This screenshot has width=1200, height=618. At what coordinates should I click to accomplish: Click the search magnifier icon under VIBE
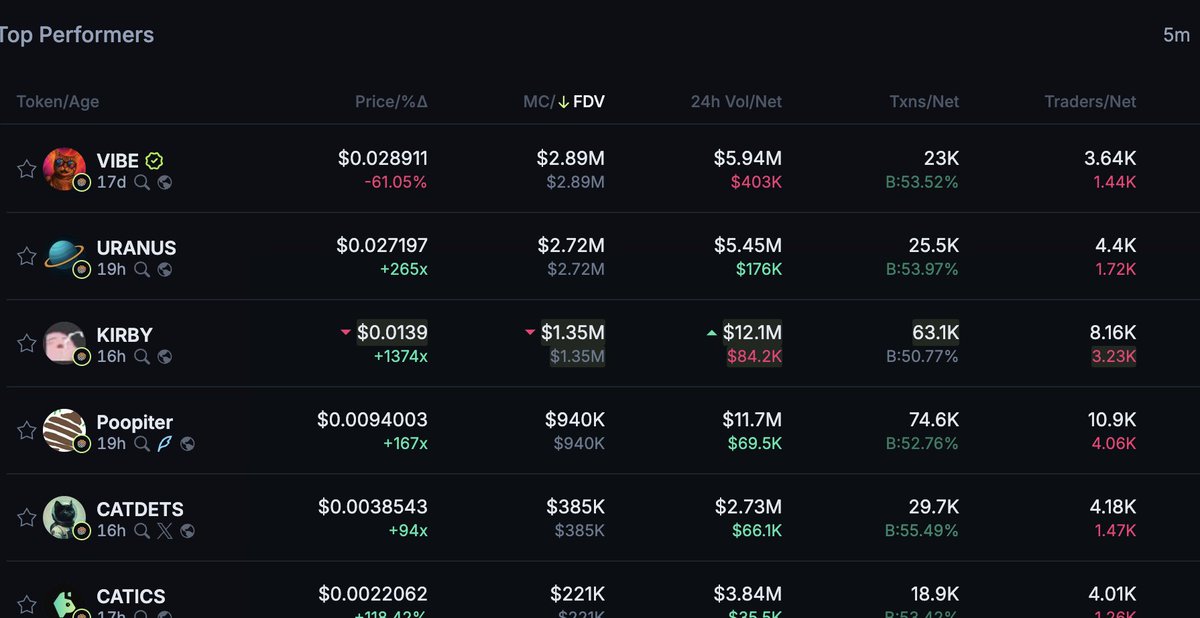[142, 183]
